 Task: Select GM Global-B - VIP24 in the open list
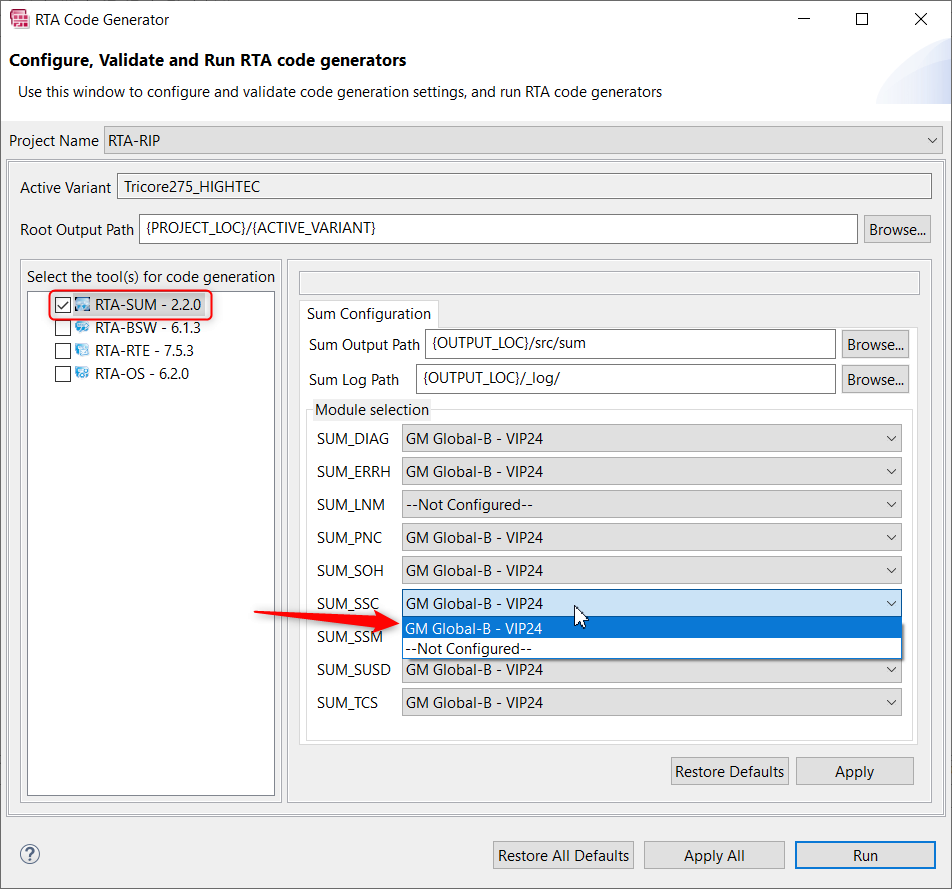(651, 628)
